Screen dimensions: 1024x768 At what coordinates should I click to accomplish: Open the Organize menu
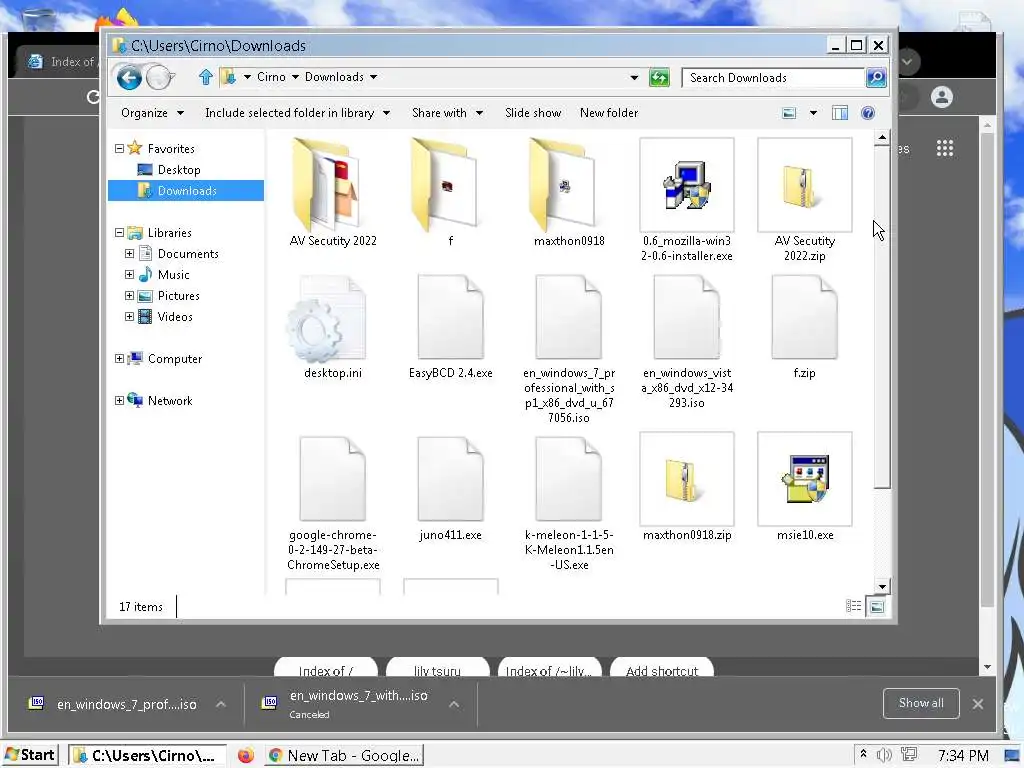(x=152, y=113)
